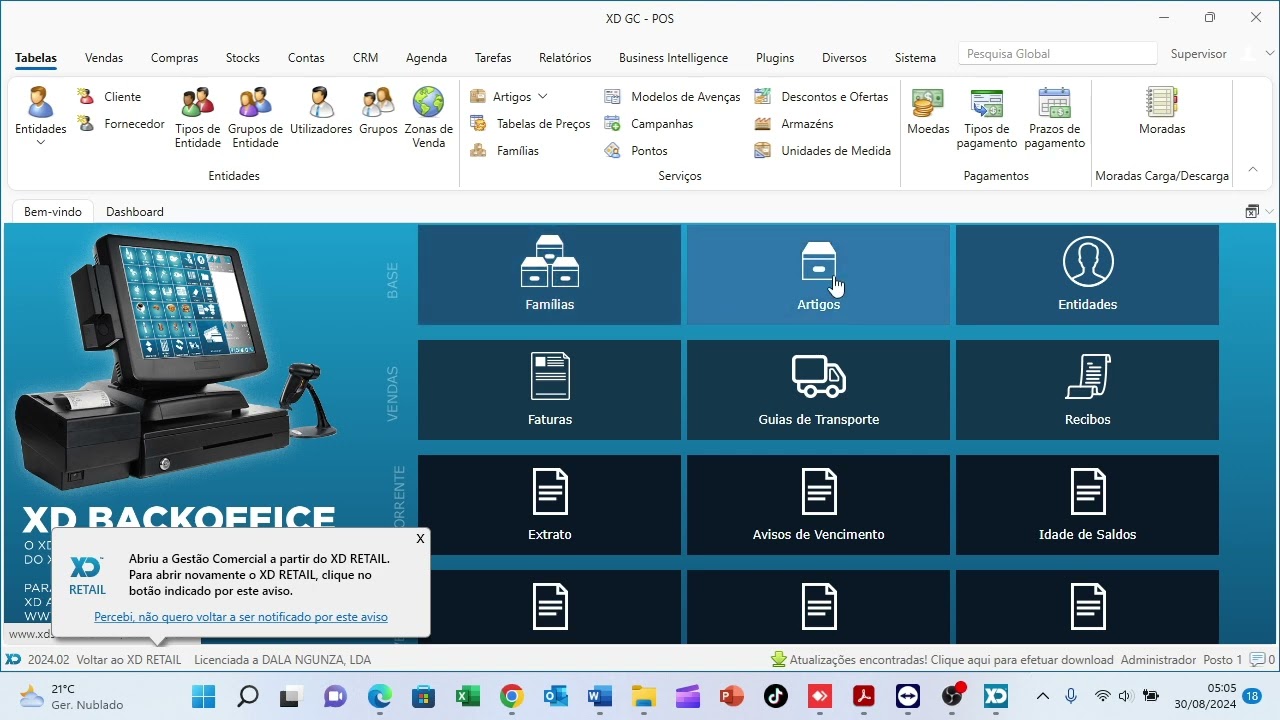Screen dimensions: 1280x720
Task: Click 'Percebi, não quero voltar a ser notificado' link
Action: click(241, 617)
